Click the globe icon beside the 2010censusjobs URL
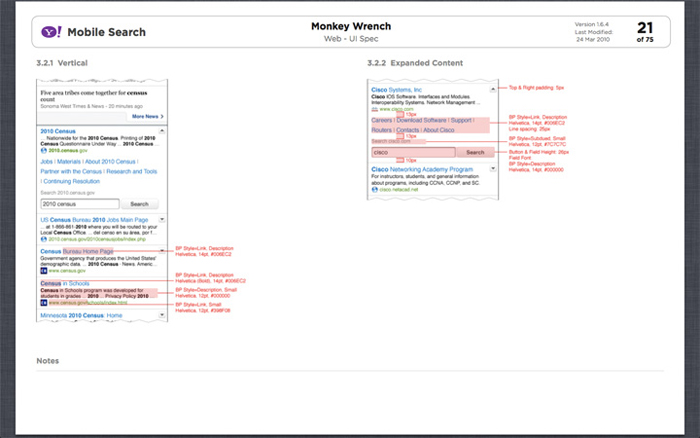 pyautogui.click(x=44, y=239)
